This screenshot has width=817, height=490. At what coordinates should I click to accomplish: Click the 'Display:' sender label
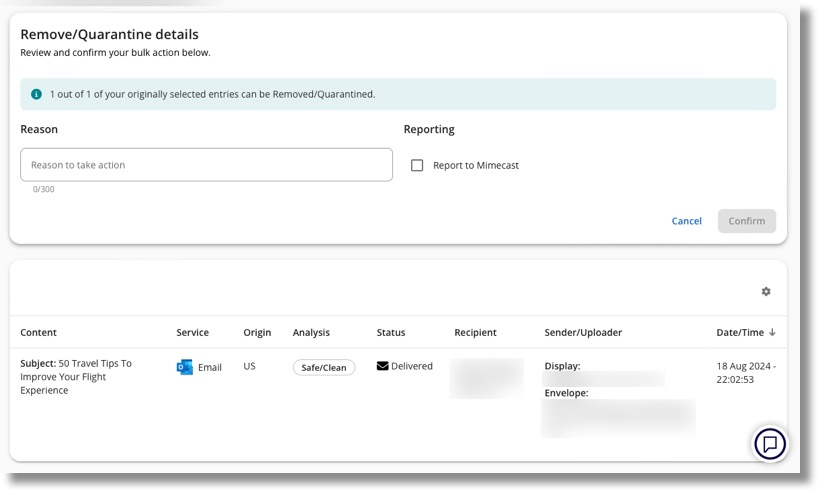[562, 366]
